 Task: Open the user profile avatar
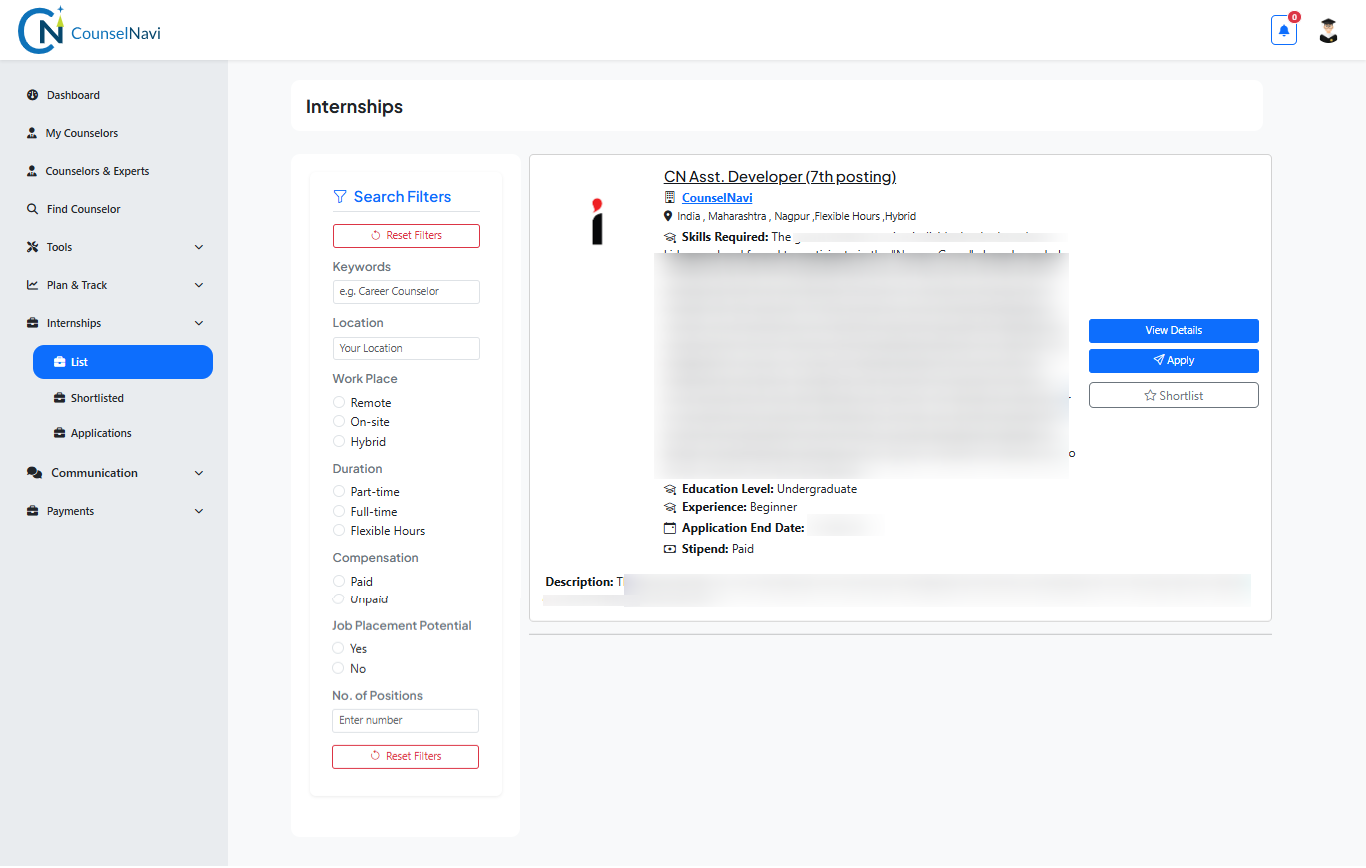click(x=1328, y=31)
